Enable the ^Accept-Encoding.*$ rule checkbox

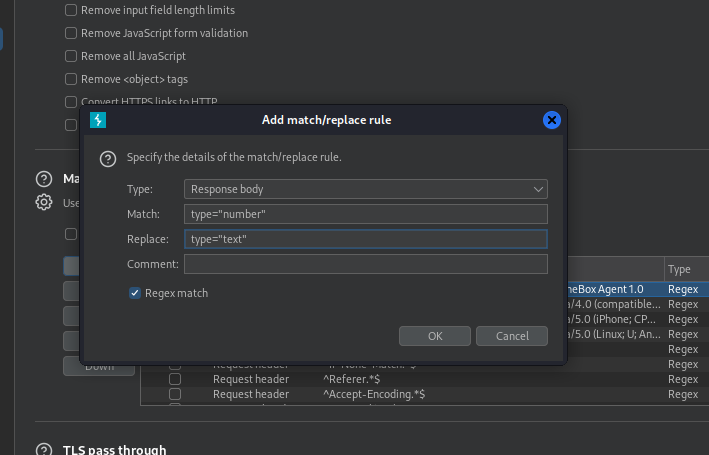coord(175,394)
